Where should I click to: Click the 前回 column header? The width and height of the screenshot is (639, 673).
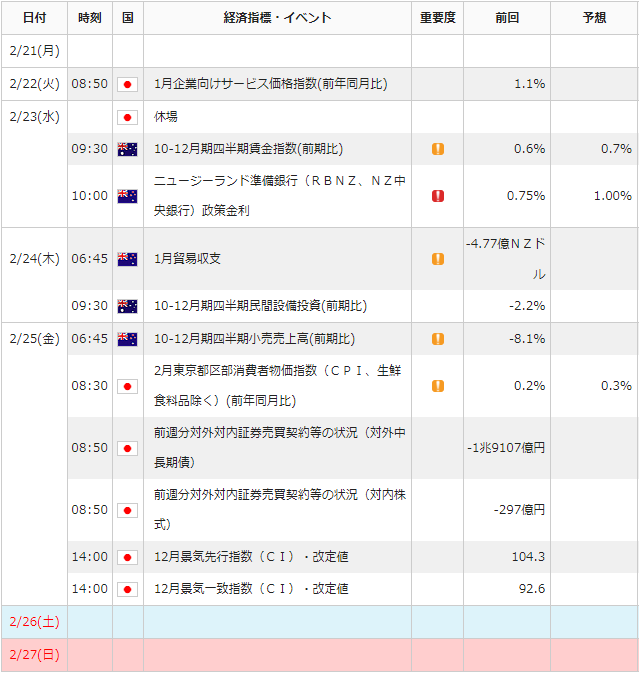pyautogui.click(x=507, y=18)
